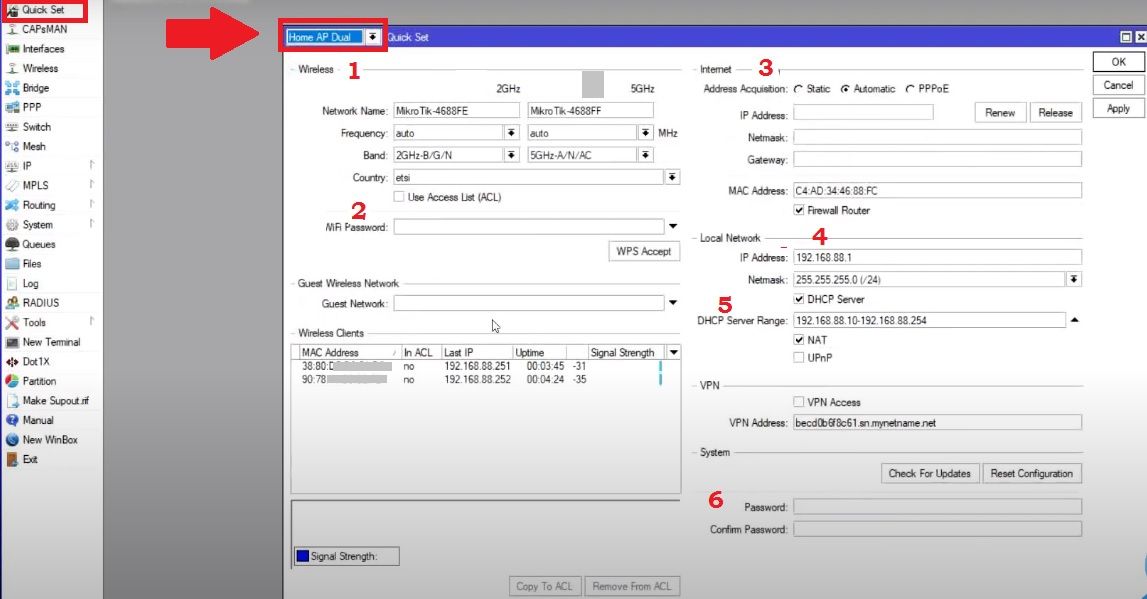Toggle the NAT checkbox
This screenshot has height=599, width=1147.
pyautogui.click(x=799, y=340)
